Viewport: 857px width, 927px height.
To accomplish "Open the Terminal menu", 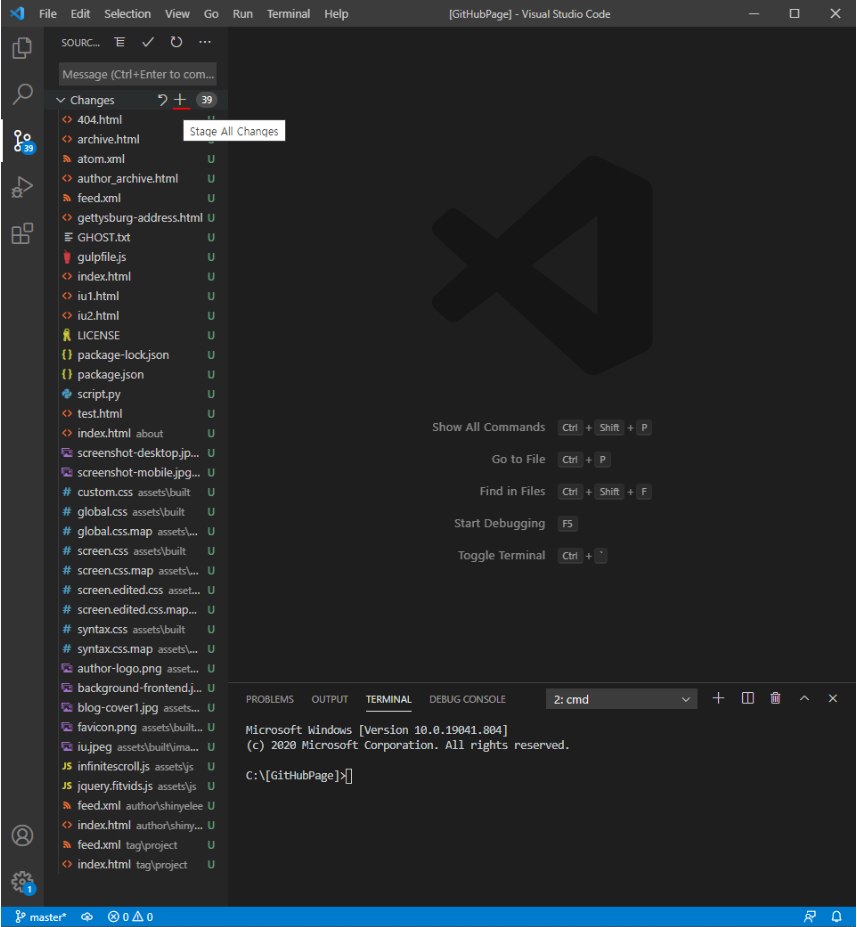I will [x=288, y=14].
